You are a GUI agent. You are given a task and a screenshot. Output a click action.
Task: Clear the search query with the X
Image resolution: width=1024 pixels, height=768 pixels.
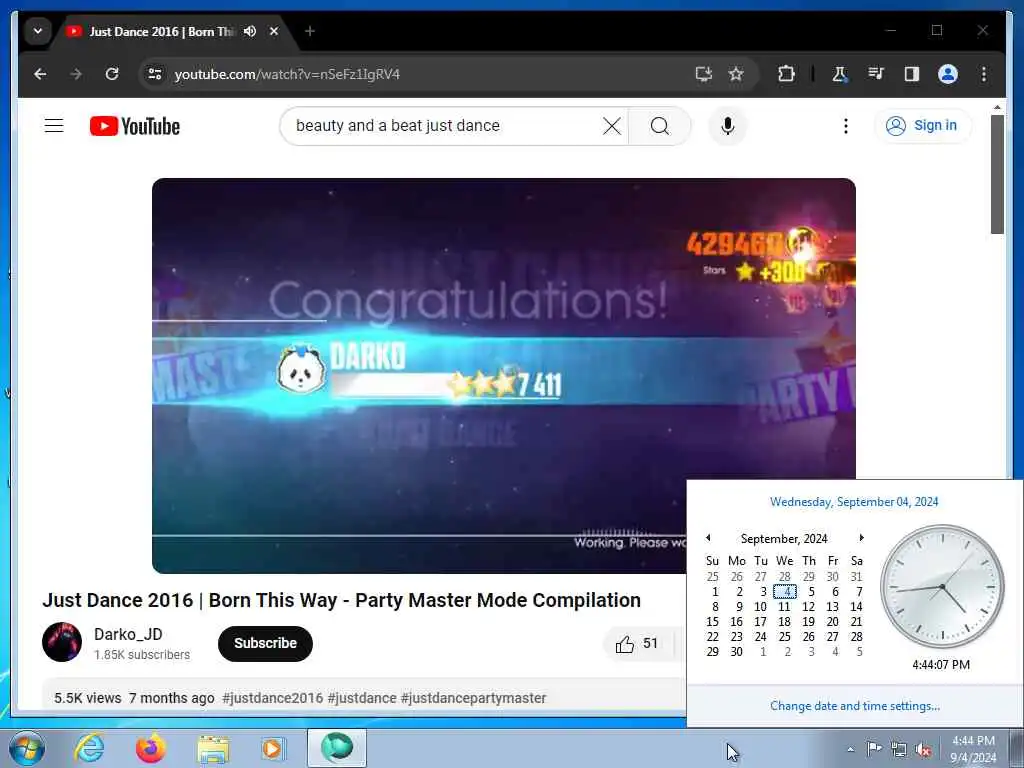pyautogui.click(x=612, y=125)
